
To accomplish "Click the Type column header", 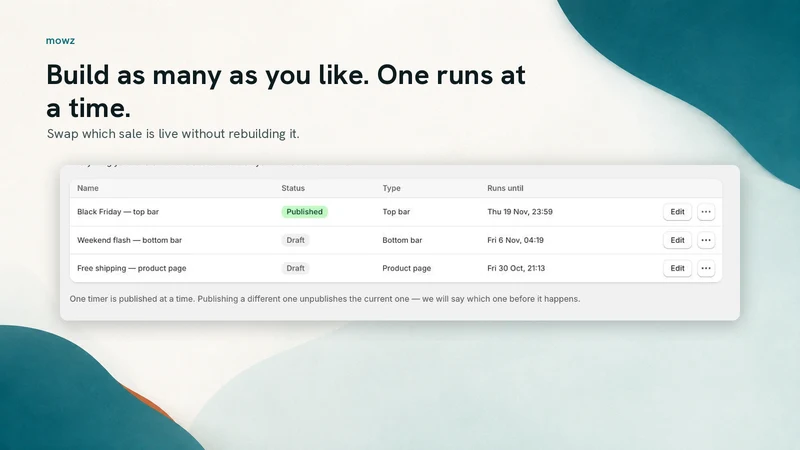I will [x=391, y=188].
